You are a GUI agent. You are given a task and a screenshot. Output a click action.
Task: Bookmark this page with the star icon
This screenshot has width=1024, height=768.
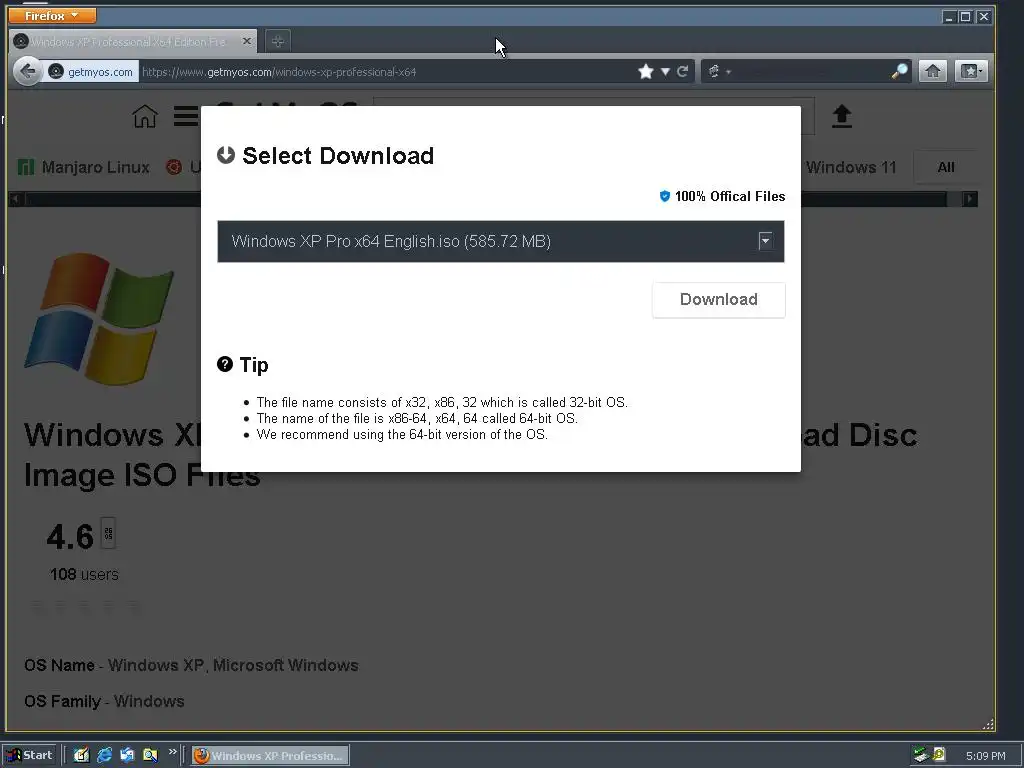[x=646, y=71]
